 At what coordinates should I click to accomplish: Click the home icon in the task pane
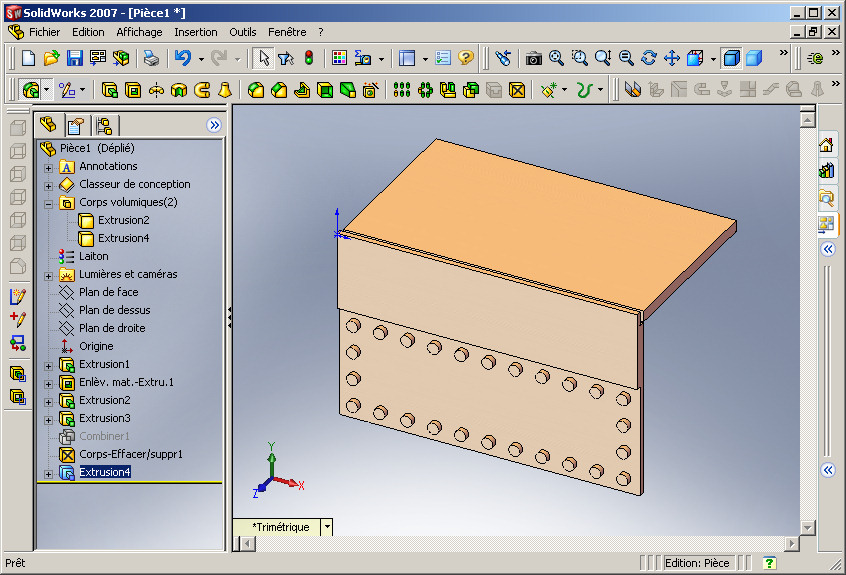click(826, 145)
